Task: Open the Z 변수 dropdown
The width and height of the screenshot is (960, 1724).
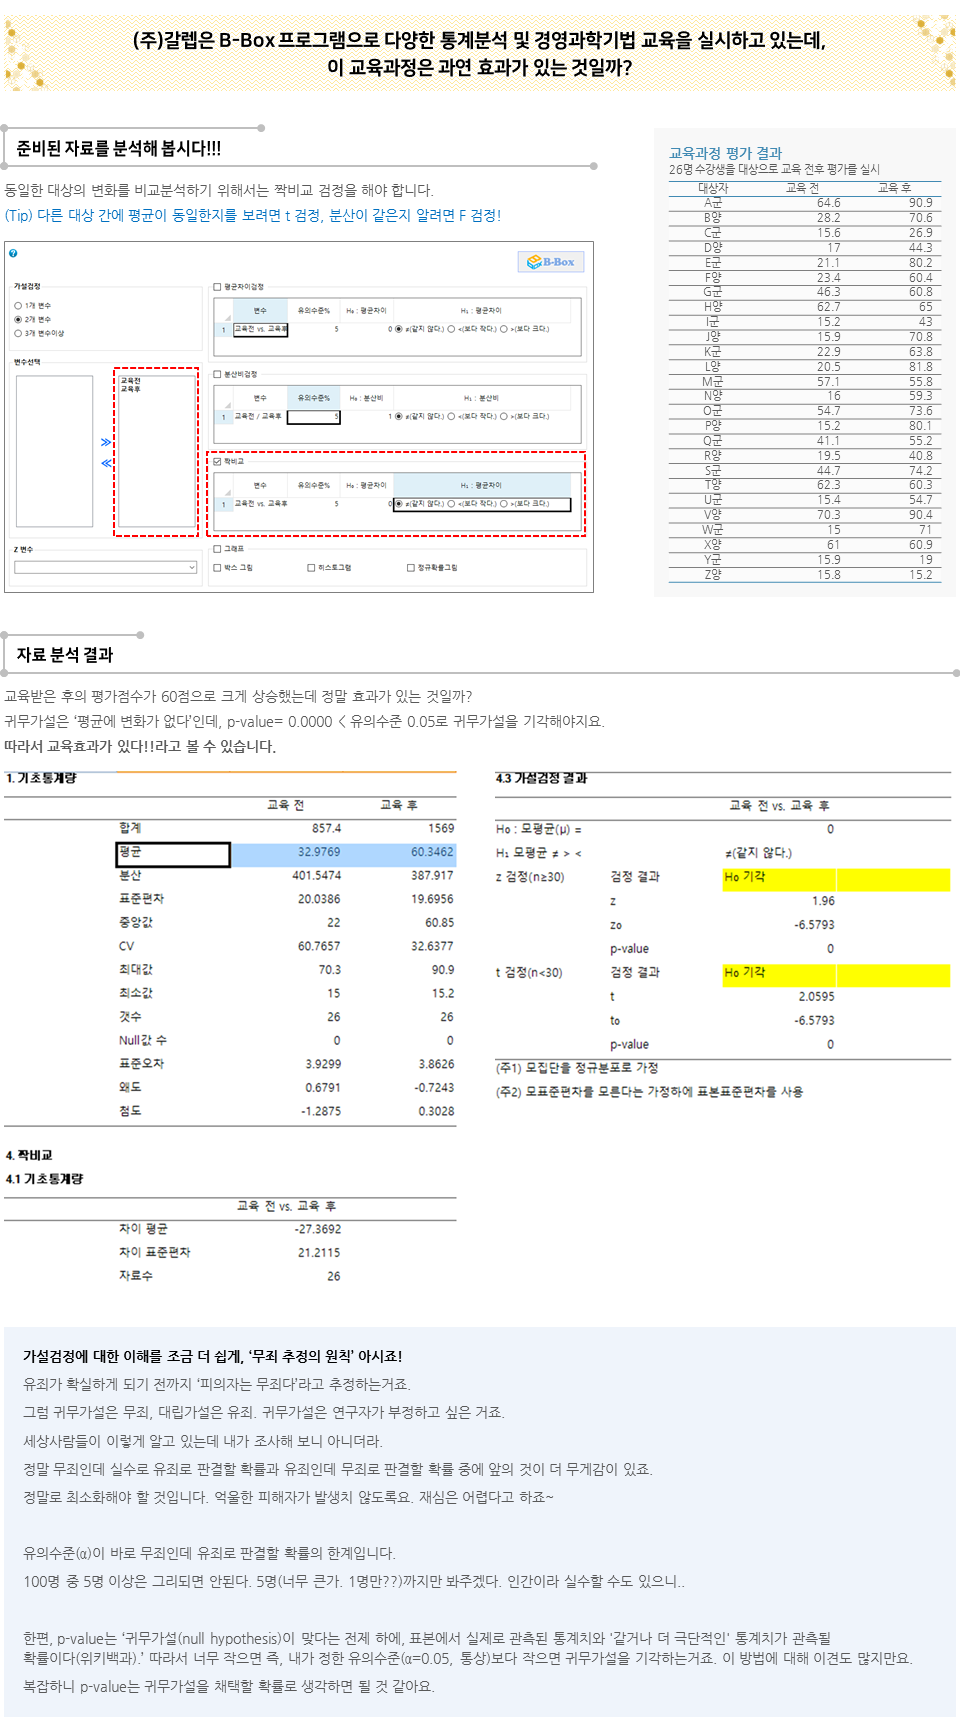Action: [x=105, y=567]
